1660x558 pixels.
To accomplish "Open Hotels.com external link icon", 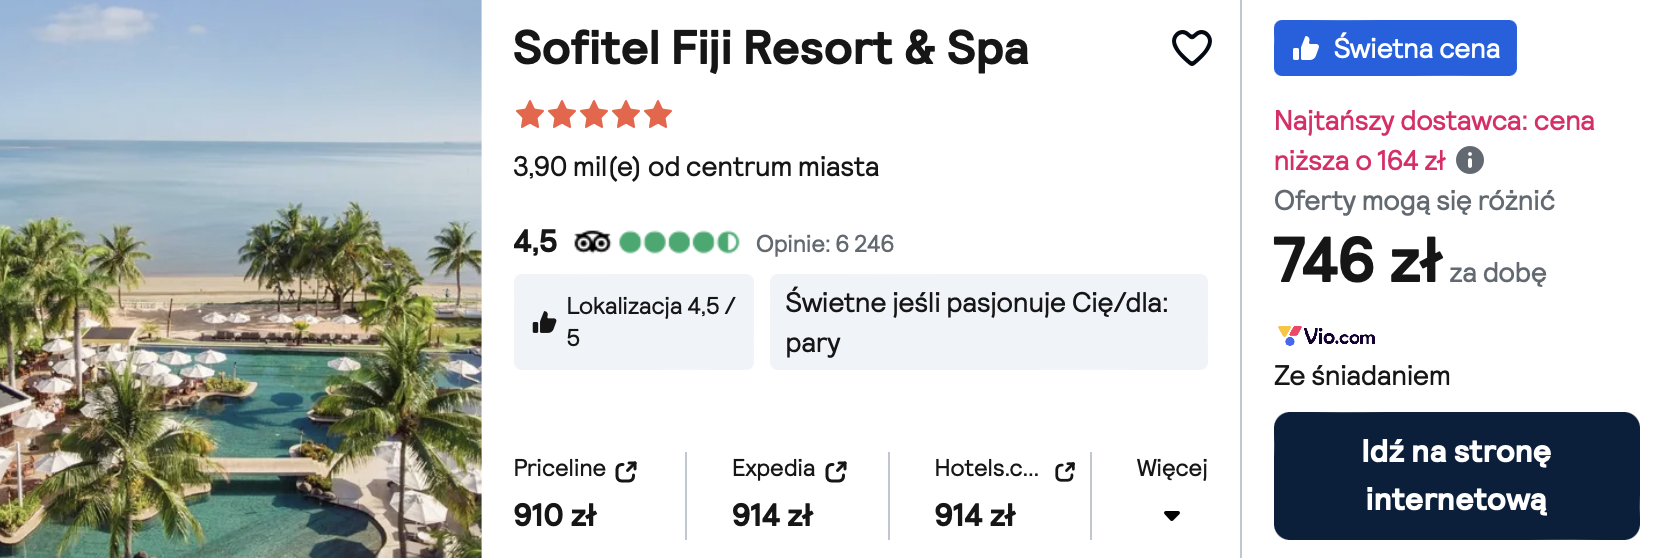I will click(x=1065, y=471).
